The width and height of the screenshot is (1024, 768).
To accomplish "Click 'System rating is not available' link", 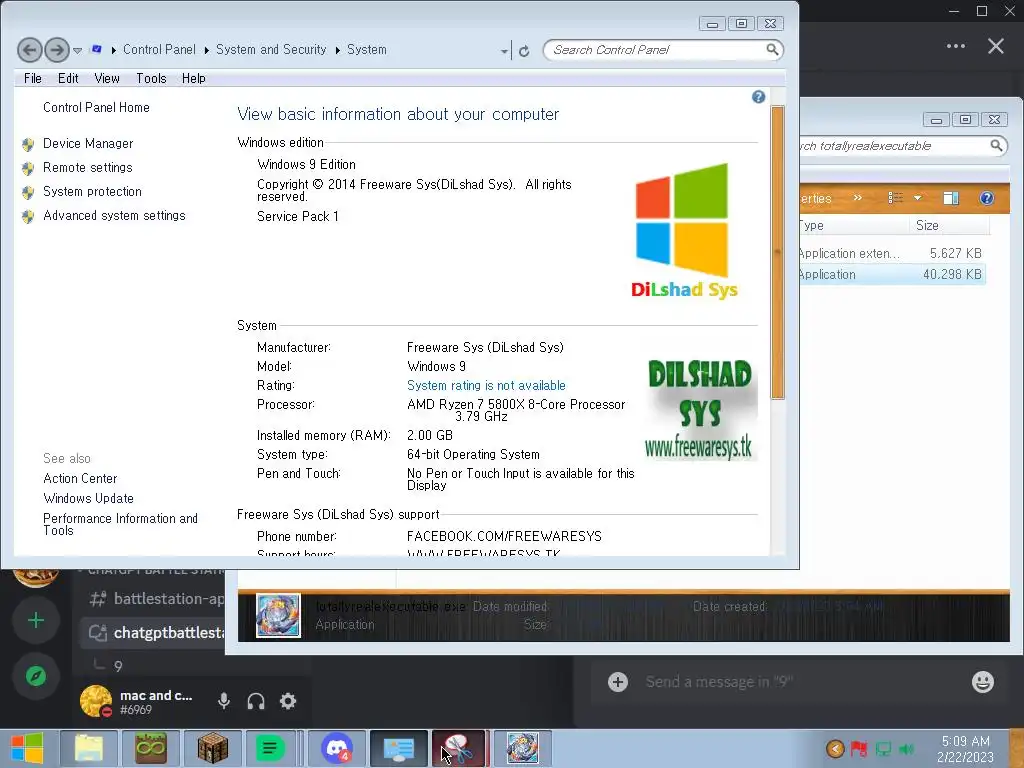I will click(486, 385).
